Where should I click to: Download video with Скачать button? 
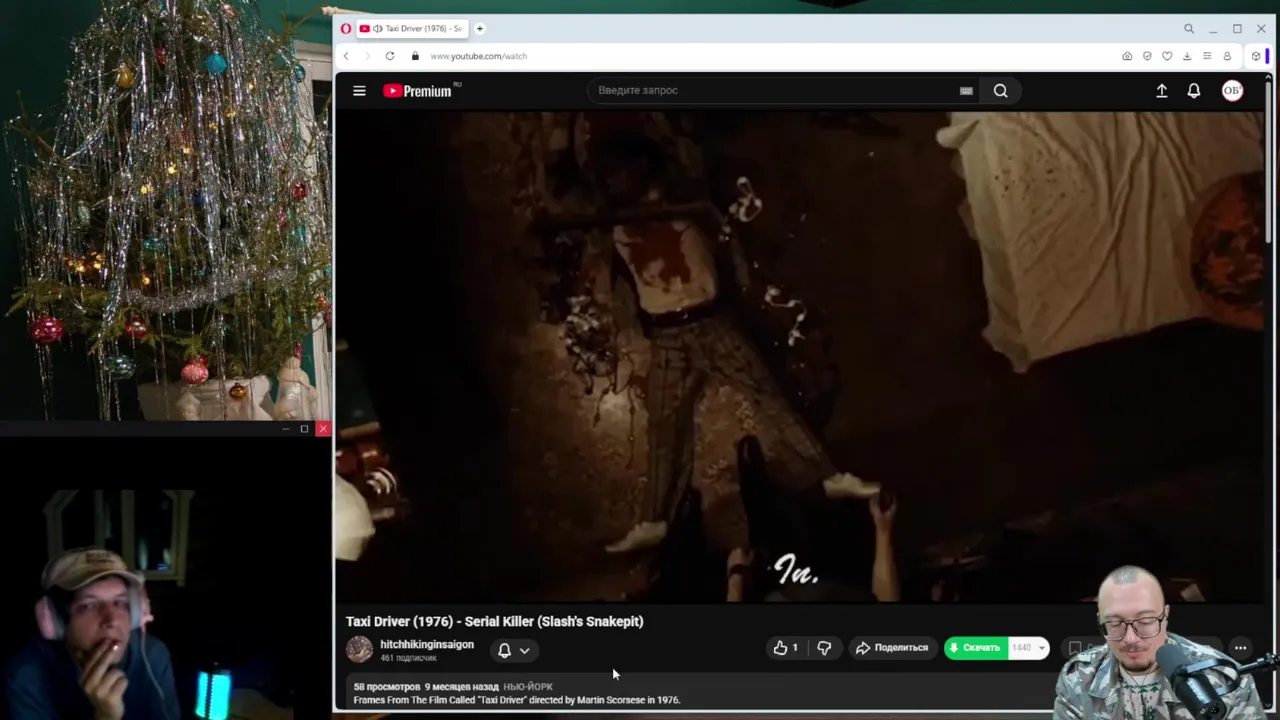click(976, 648)
